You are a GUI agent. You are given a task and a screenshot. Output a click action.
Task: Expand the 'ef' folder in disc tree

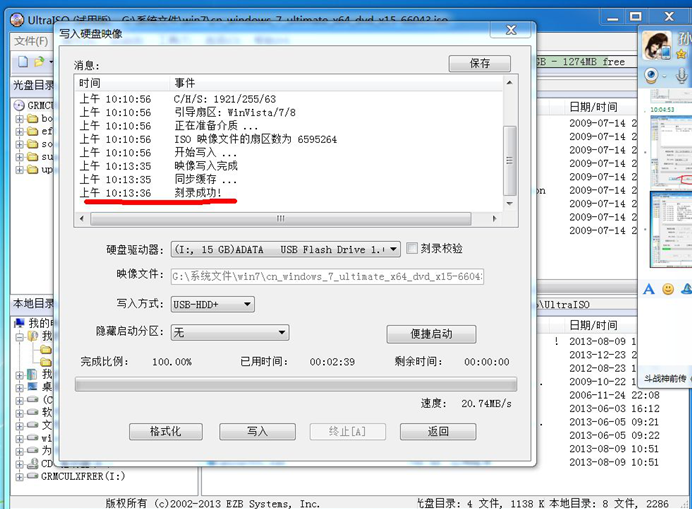(19, 132)
